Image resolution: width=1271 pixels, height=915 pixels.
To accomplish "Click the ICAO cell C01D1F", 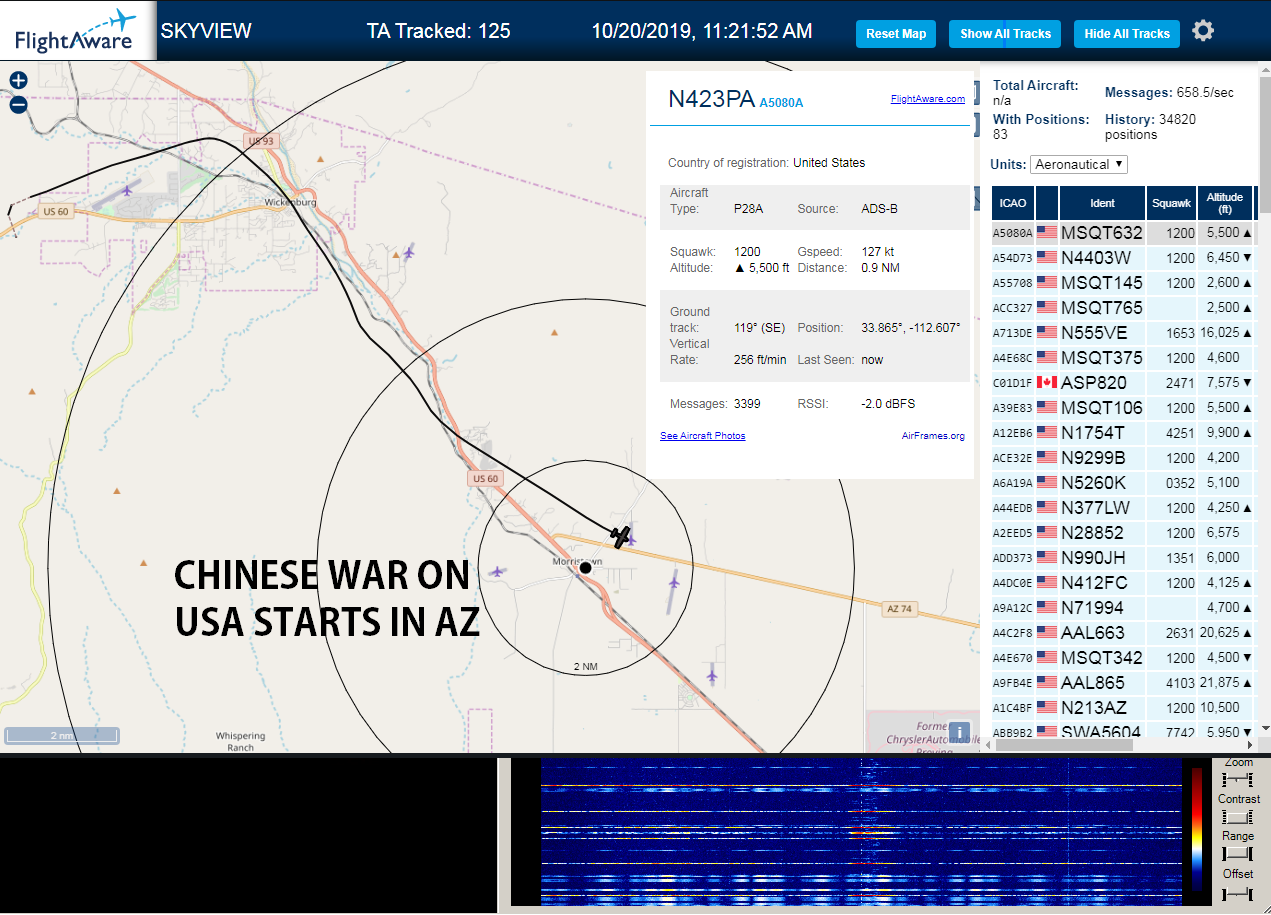I will [1012, 383].
